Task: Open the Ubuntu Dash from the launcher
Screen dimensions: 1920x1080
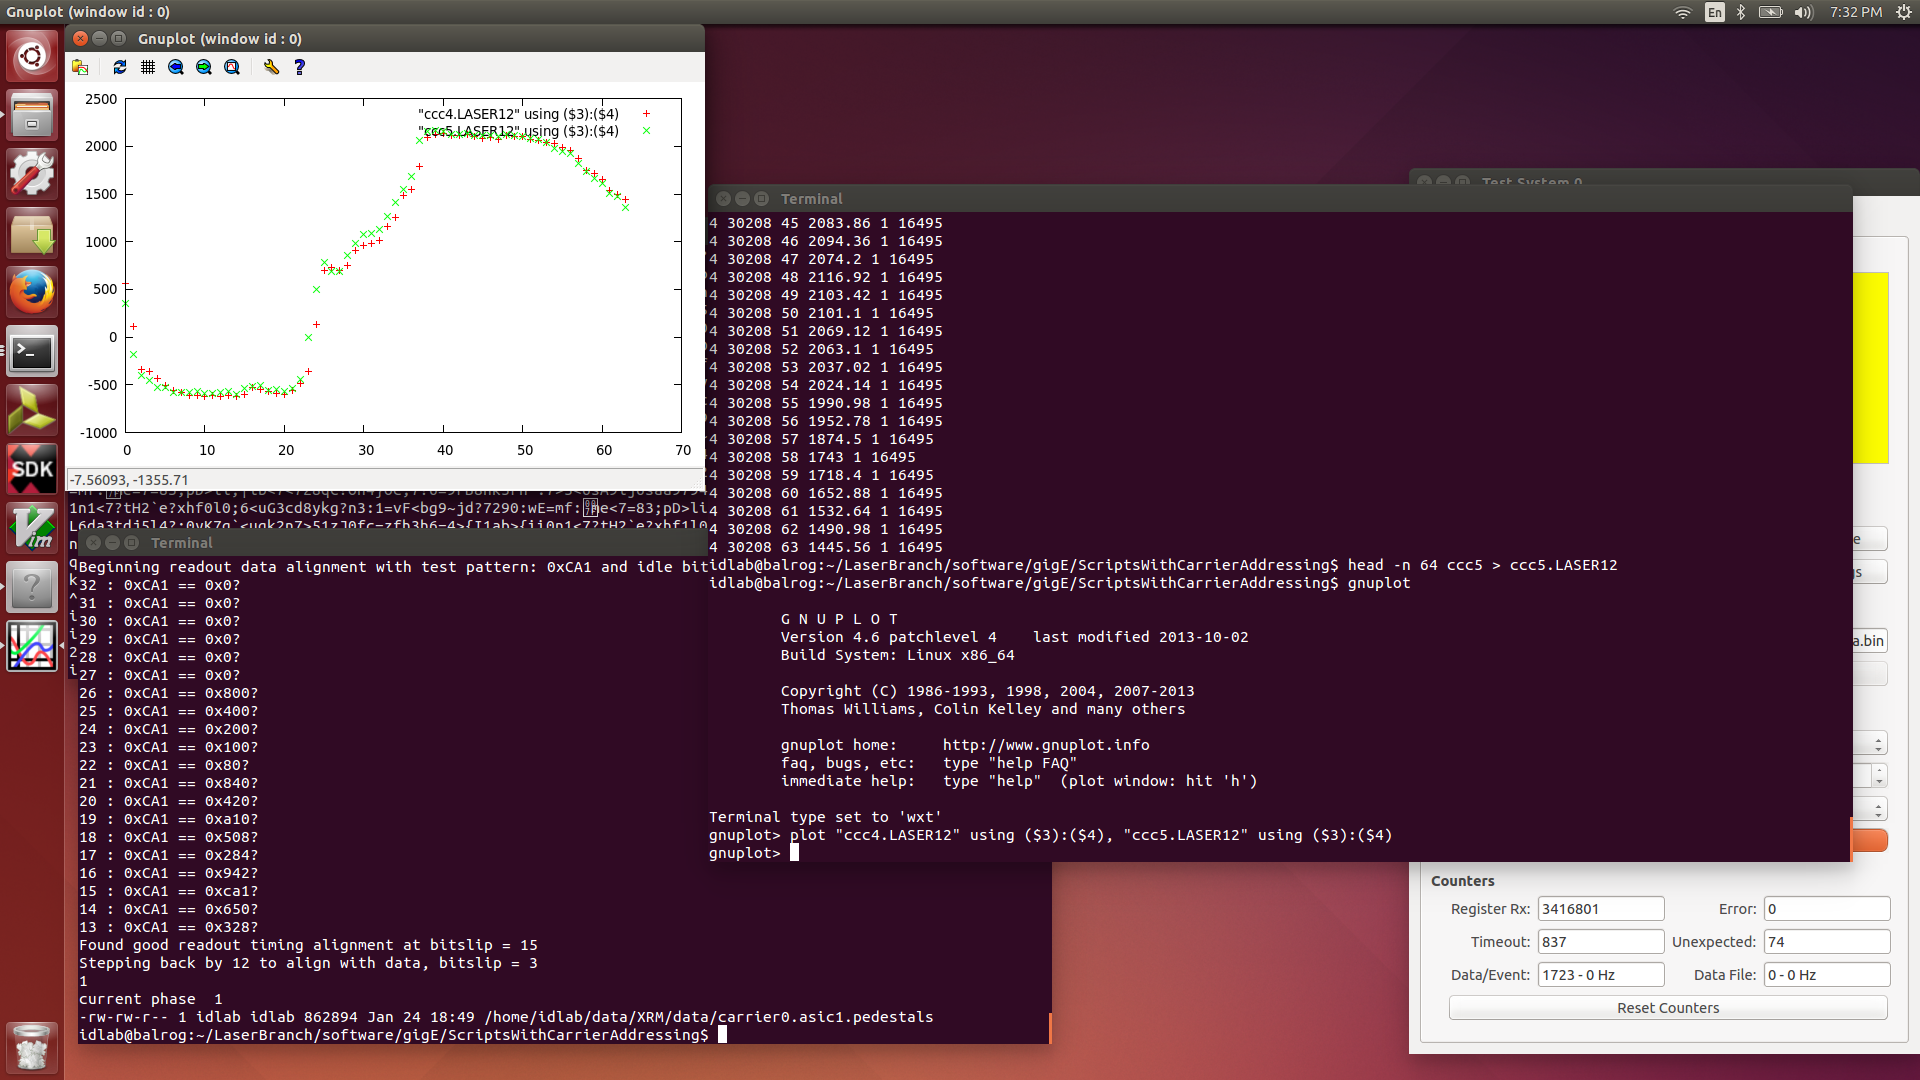Action: pos(32,56)
